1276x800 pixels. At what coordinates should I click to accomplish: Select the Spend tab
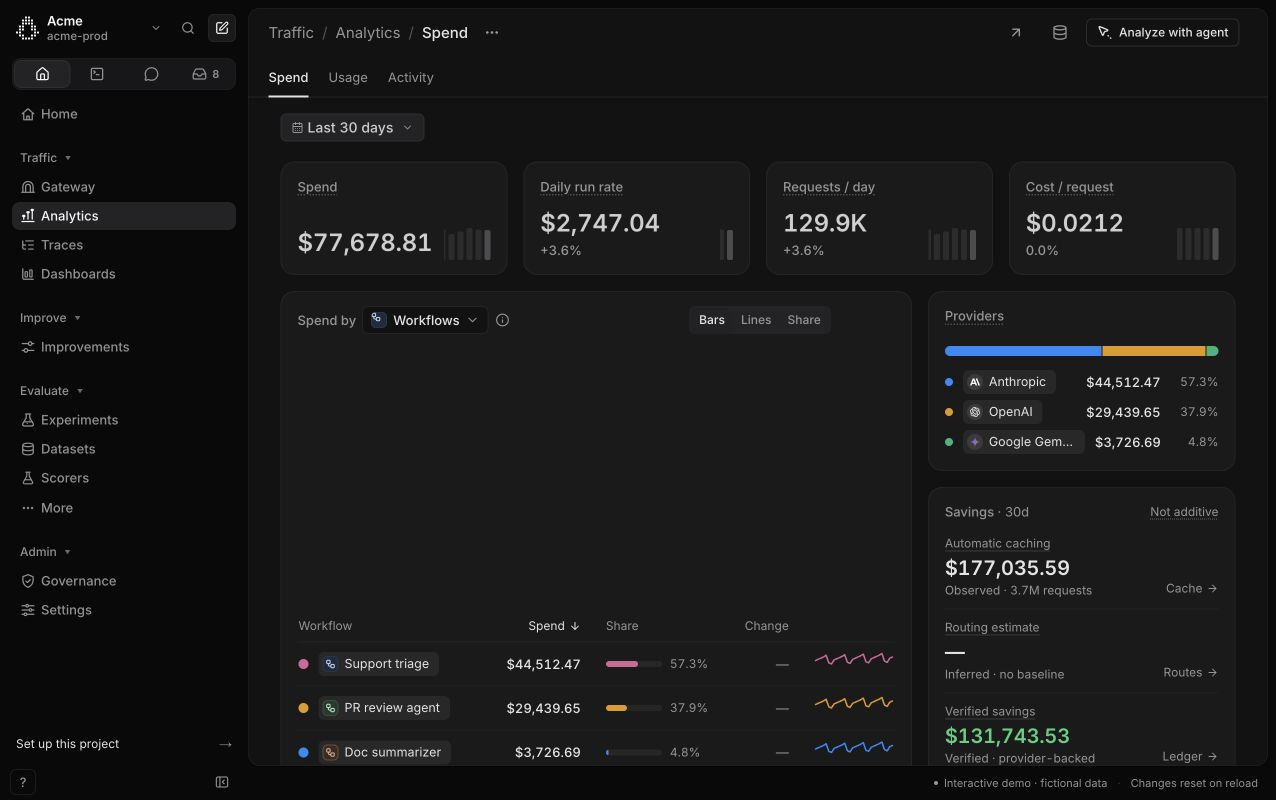click(288, 77)
